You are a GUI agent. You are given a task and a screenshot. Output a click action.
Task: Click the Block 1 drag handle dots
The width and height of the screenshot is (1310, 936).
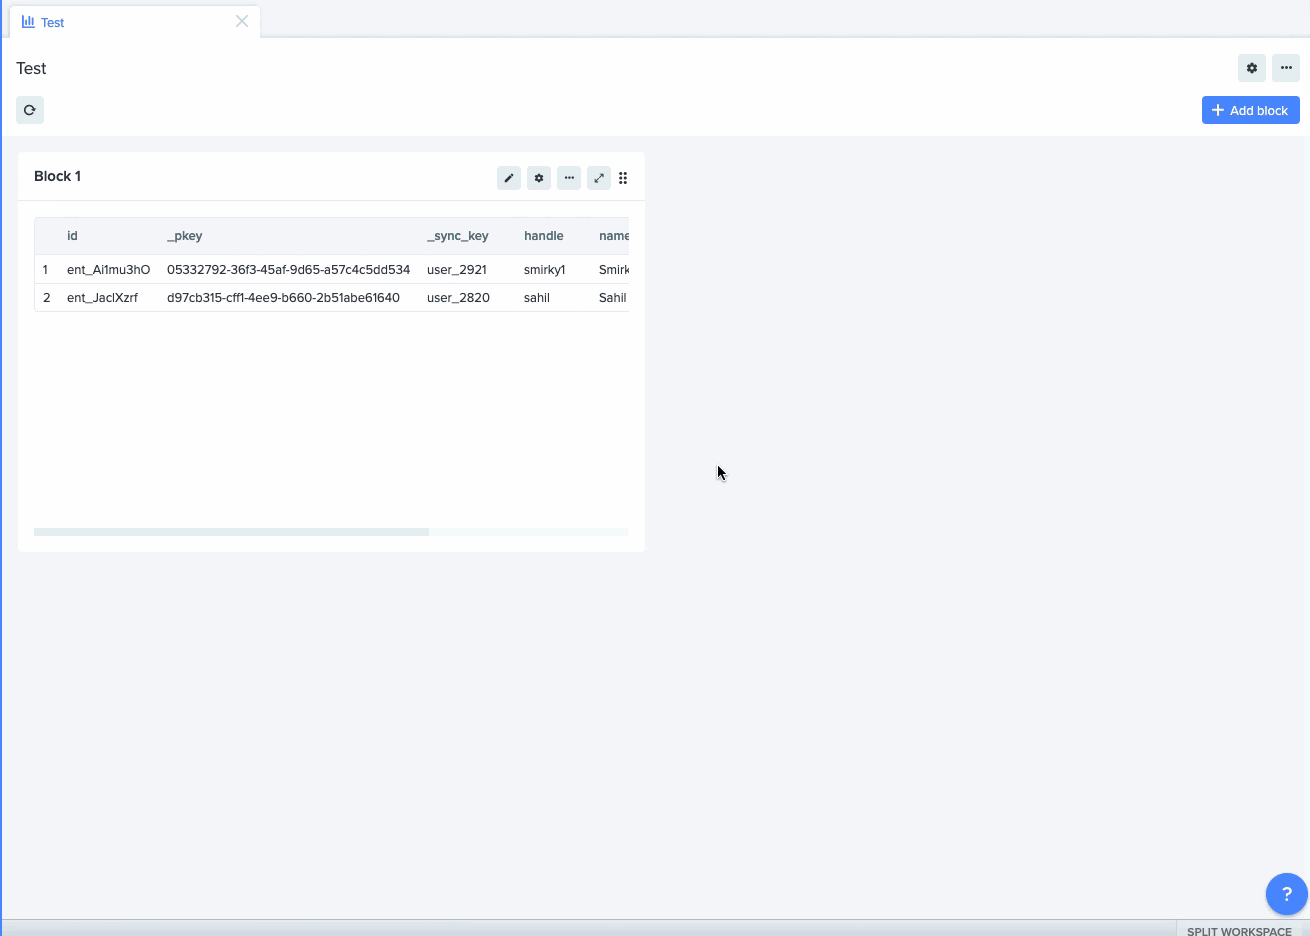[x=623, y=178]
